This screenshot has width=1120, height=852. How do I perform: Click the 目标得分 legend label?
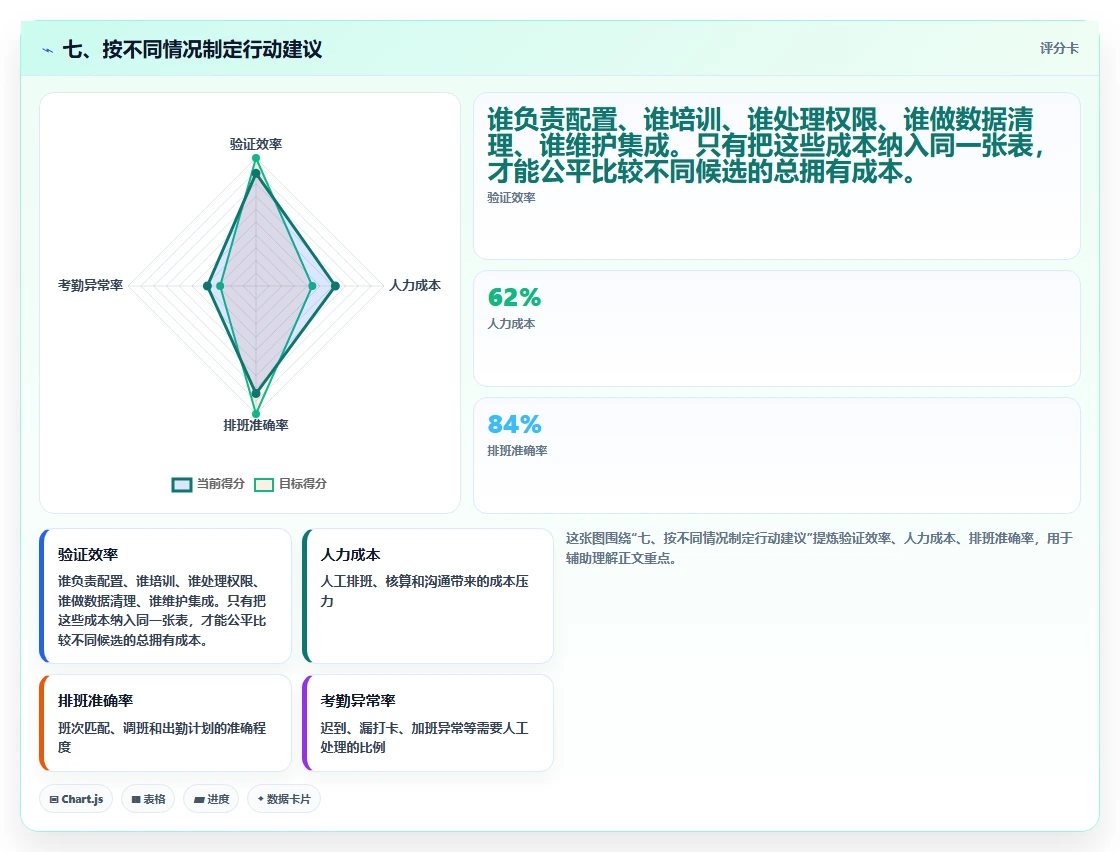click(303, 483)
